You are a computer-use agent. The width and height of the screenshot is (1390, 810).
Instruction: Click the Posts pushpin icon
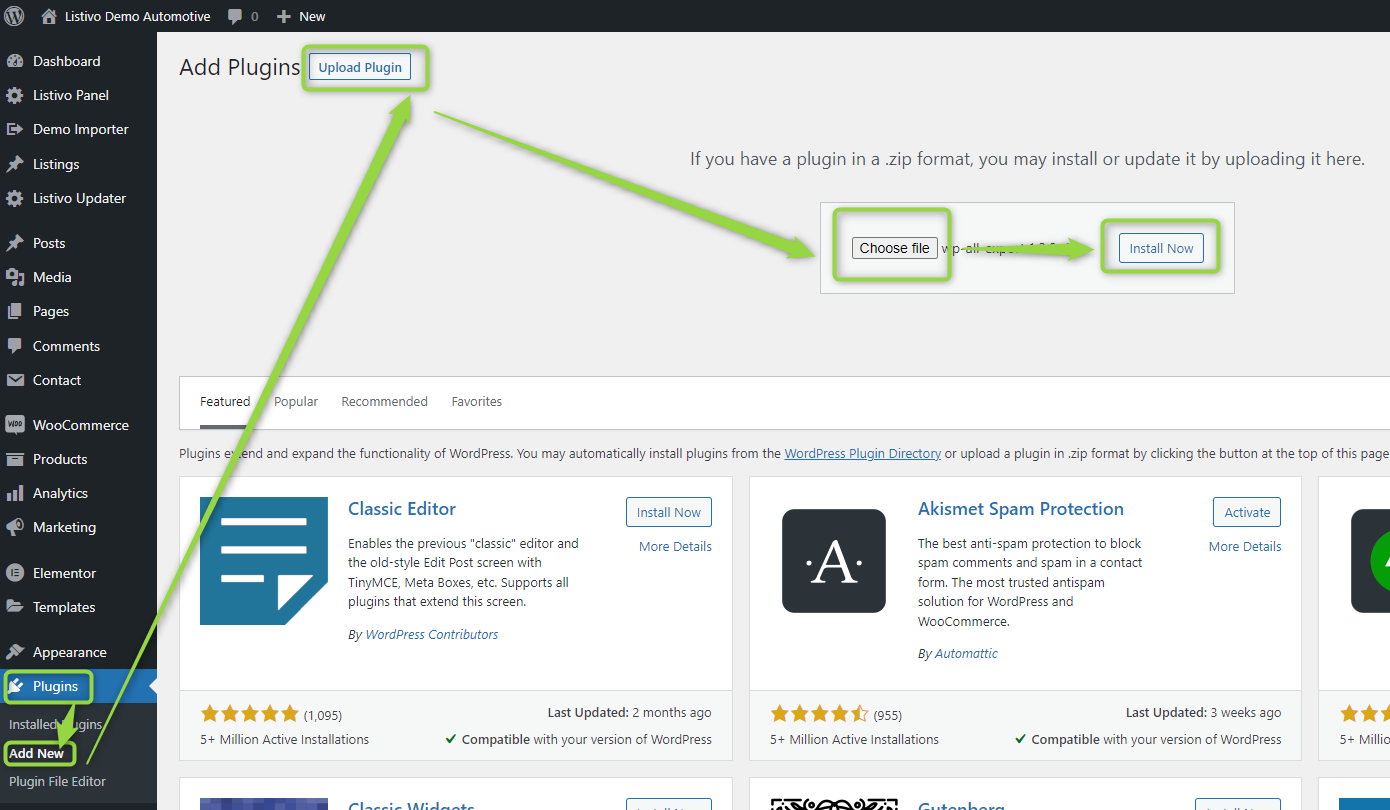tap(15, 243)
